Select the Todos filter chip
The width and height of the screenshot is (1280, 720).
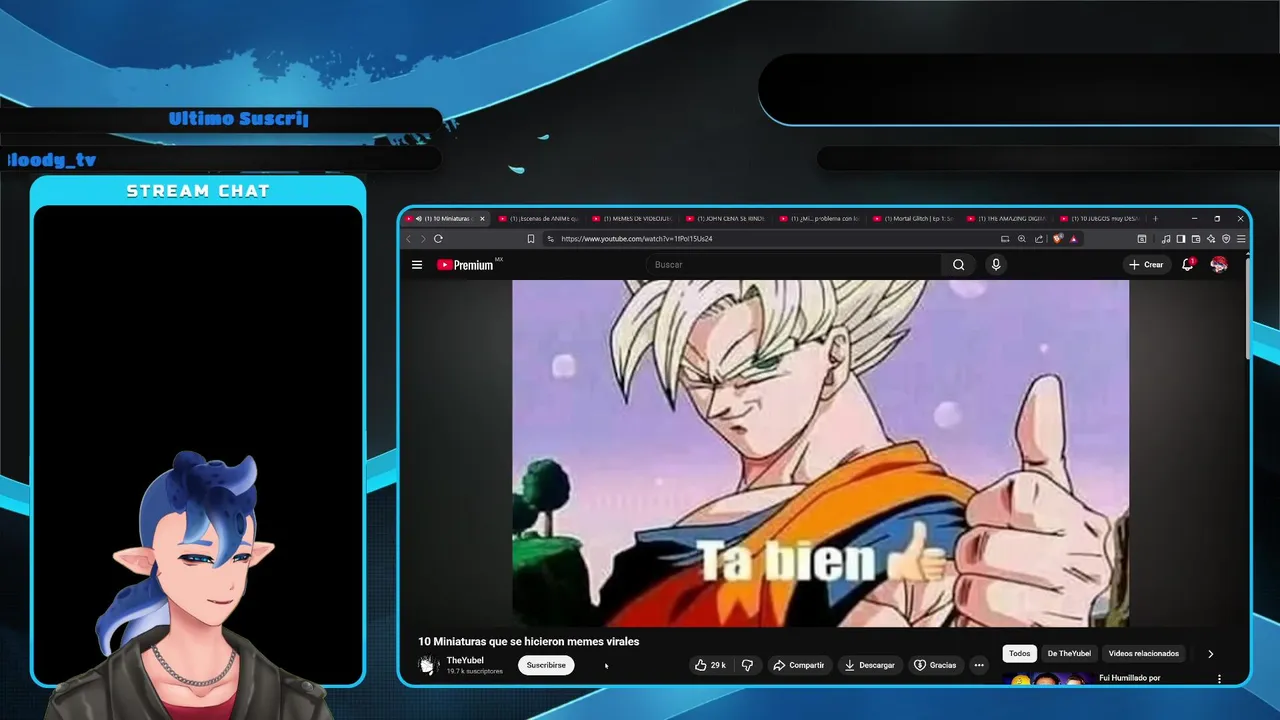tap(1019, 654)
